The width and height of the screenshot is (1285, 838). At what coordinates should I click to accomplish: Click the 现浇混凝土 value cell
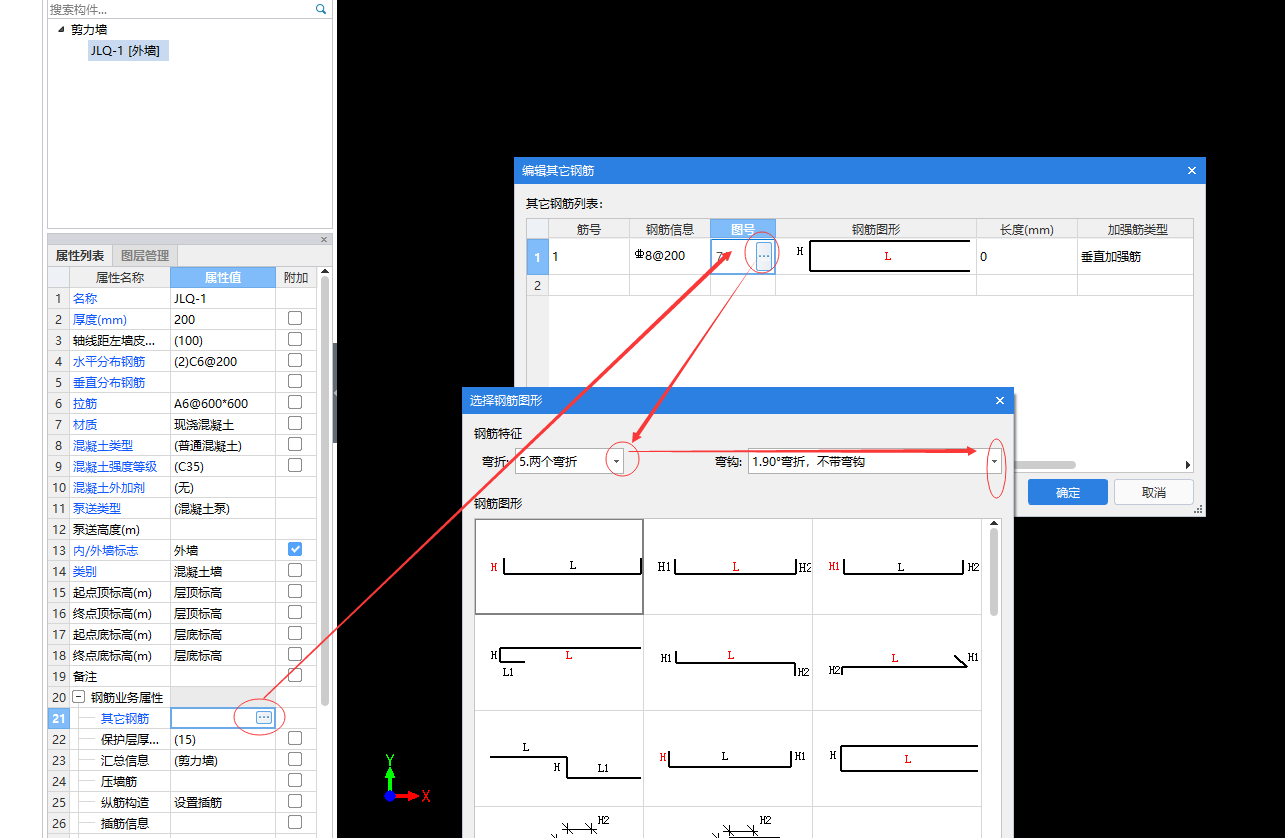pyautogui.click(x=222, y=424)
